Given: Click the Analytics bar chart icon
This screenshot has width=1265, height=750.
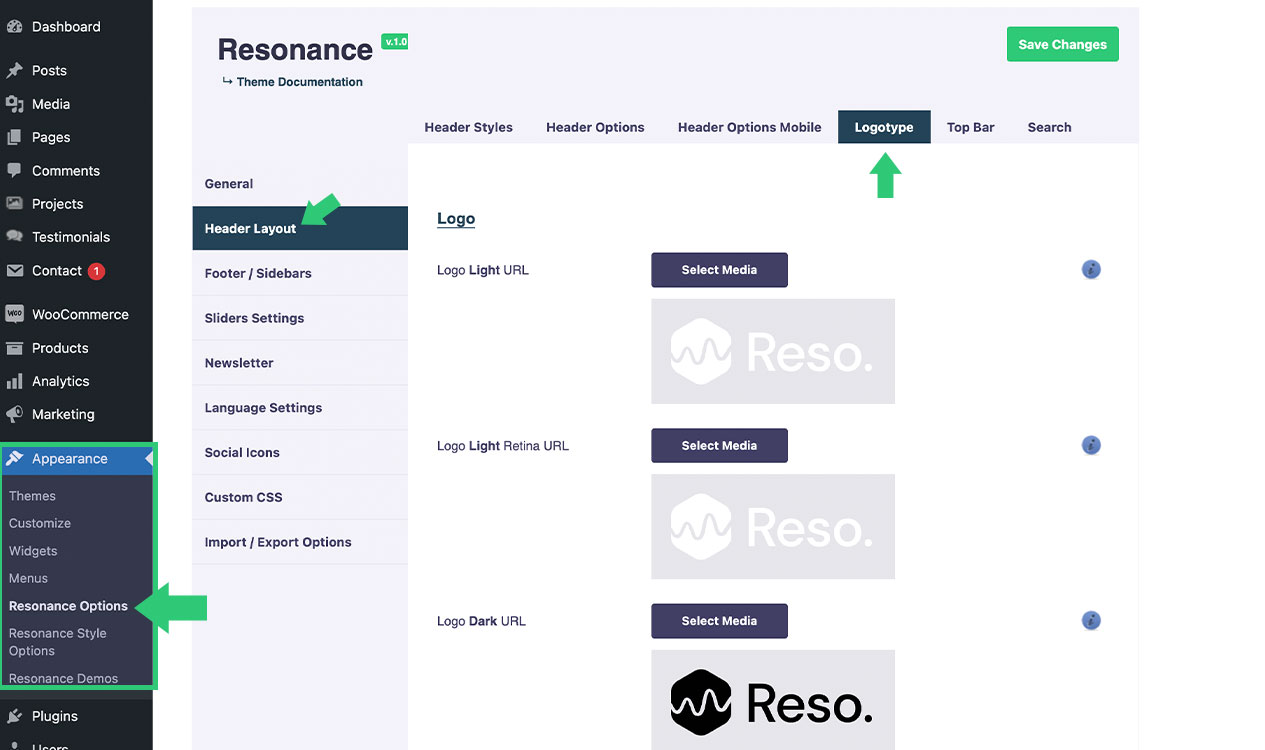Looking at the screenshot, I should [14, 381].
